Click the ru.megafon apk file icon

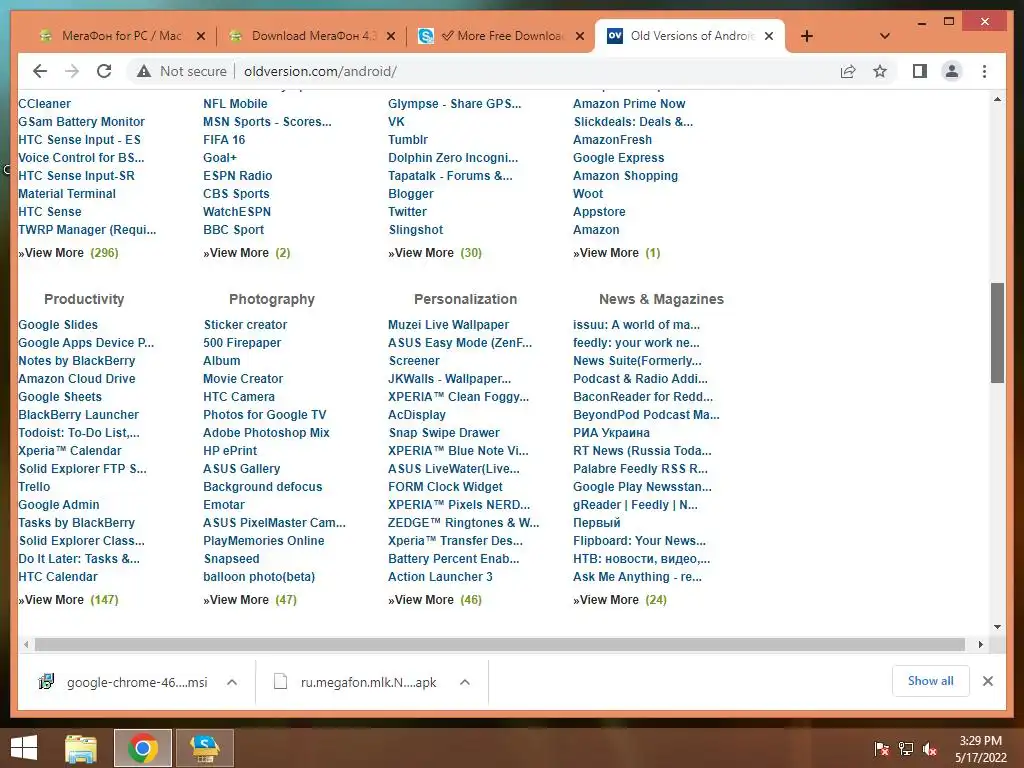pos(280,681)
